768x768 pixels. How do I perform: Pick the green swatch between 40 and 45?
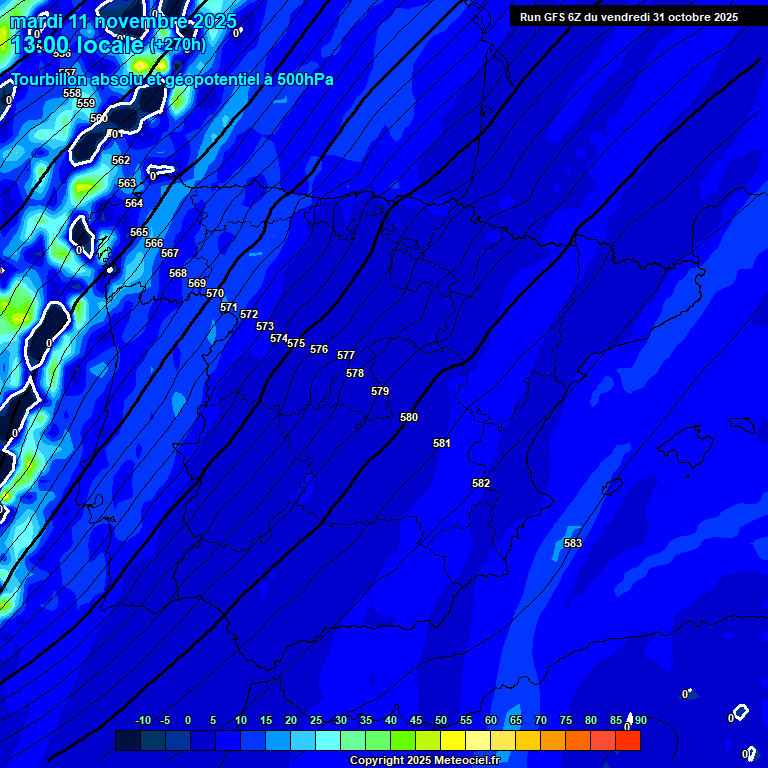(402, 740)
